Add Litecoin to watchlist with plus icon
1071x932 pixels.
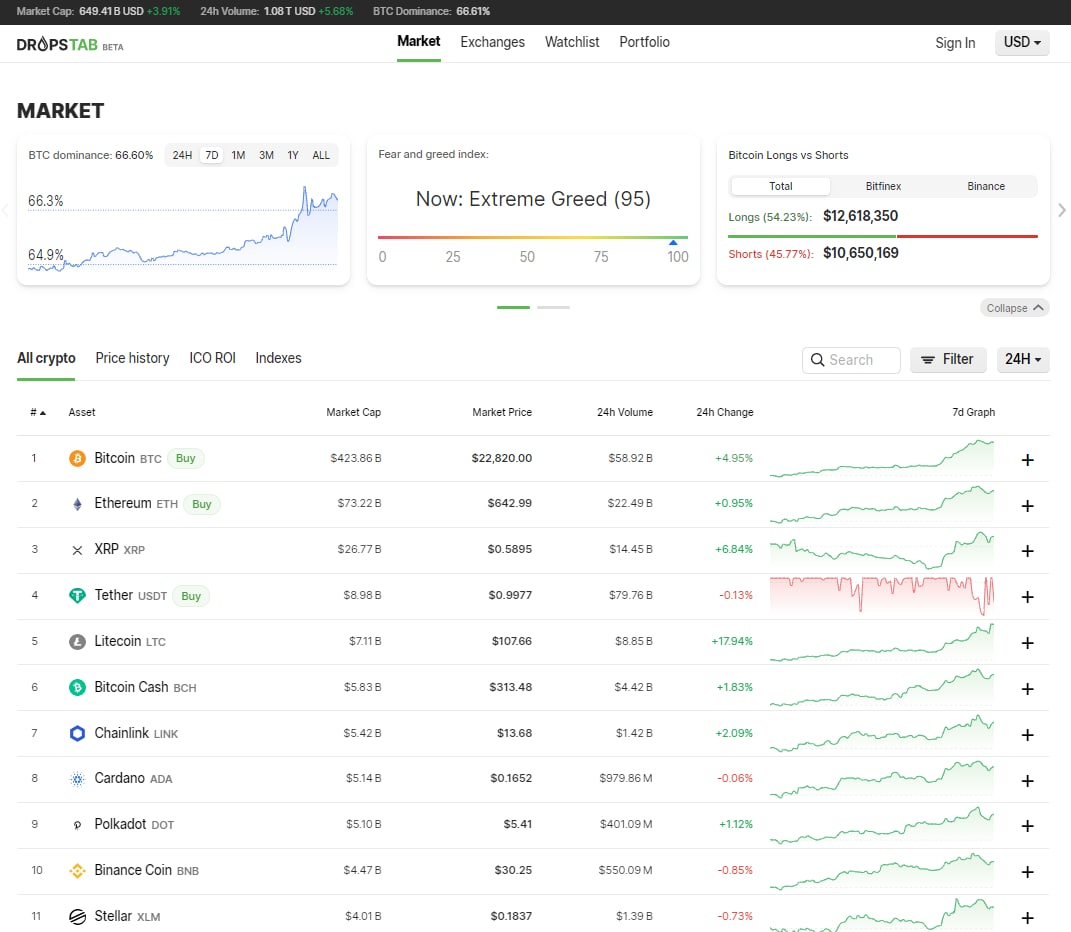coord(1027,642)
